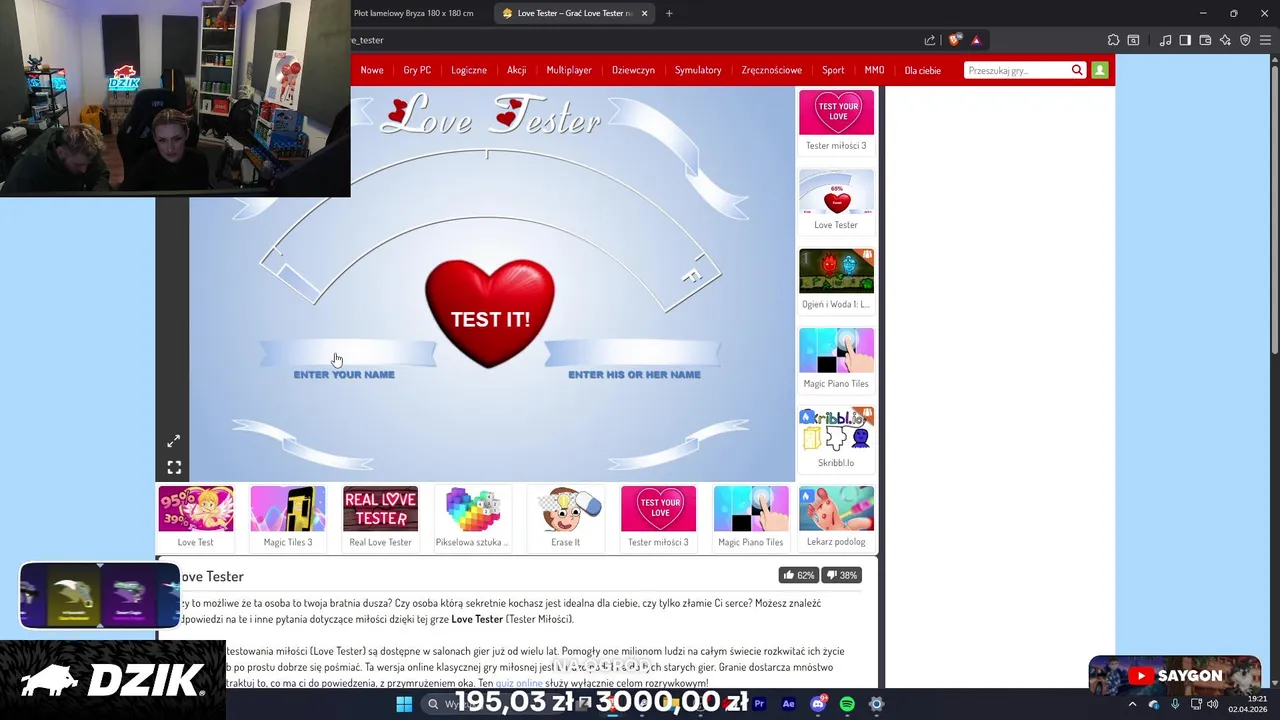This screenshot has height=720, width=1280.
Task: Open Premiere Pro from the taskbar
Action: click(x=760, y=704)
